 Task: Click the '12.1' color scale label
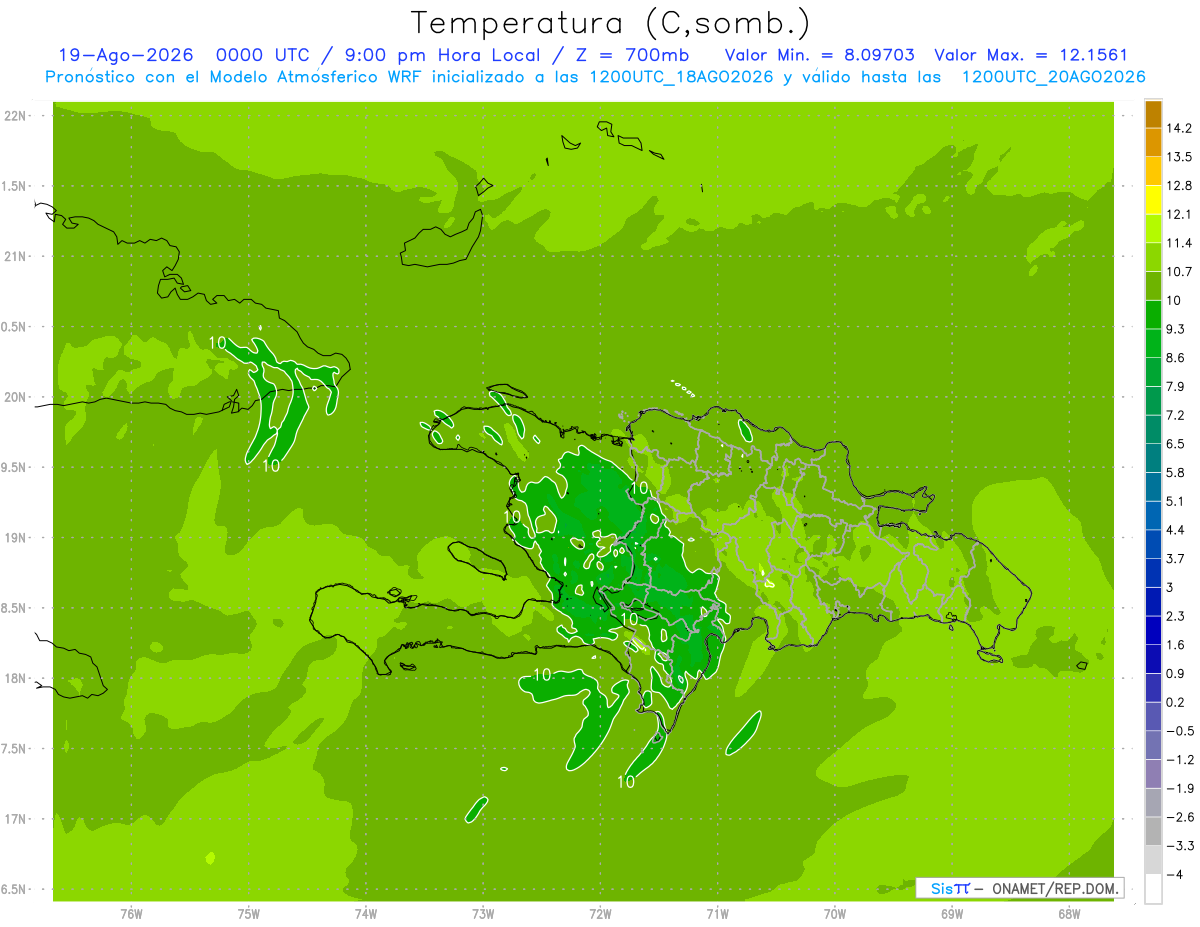point(1179,214)
